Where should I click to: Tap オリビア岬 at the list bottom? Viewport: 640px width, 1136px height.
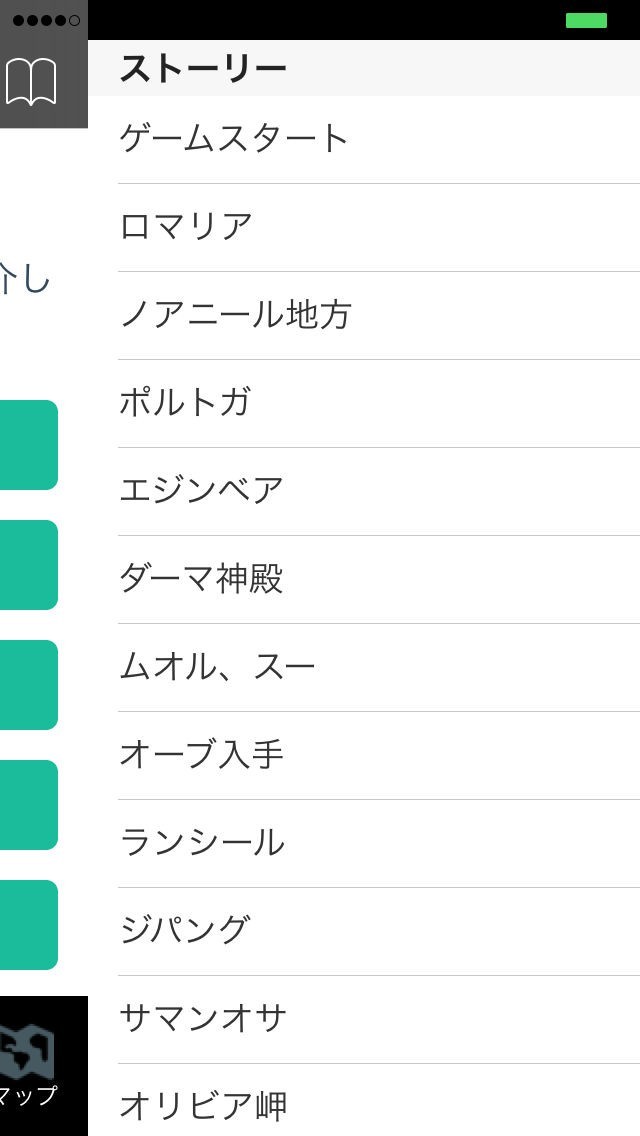click(203, 1106)
